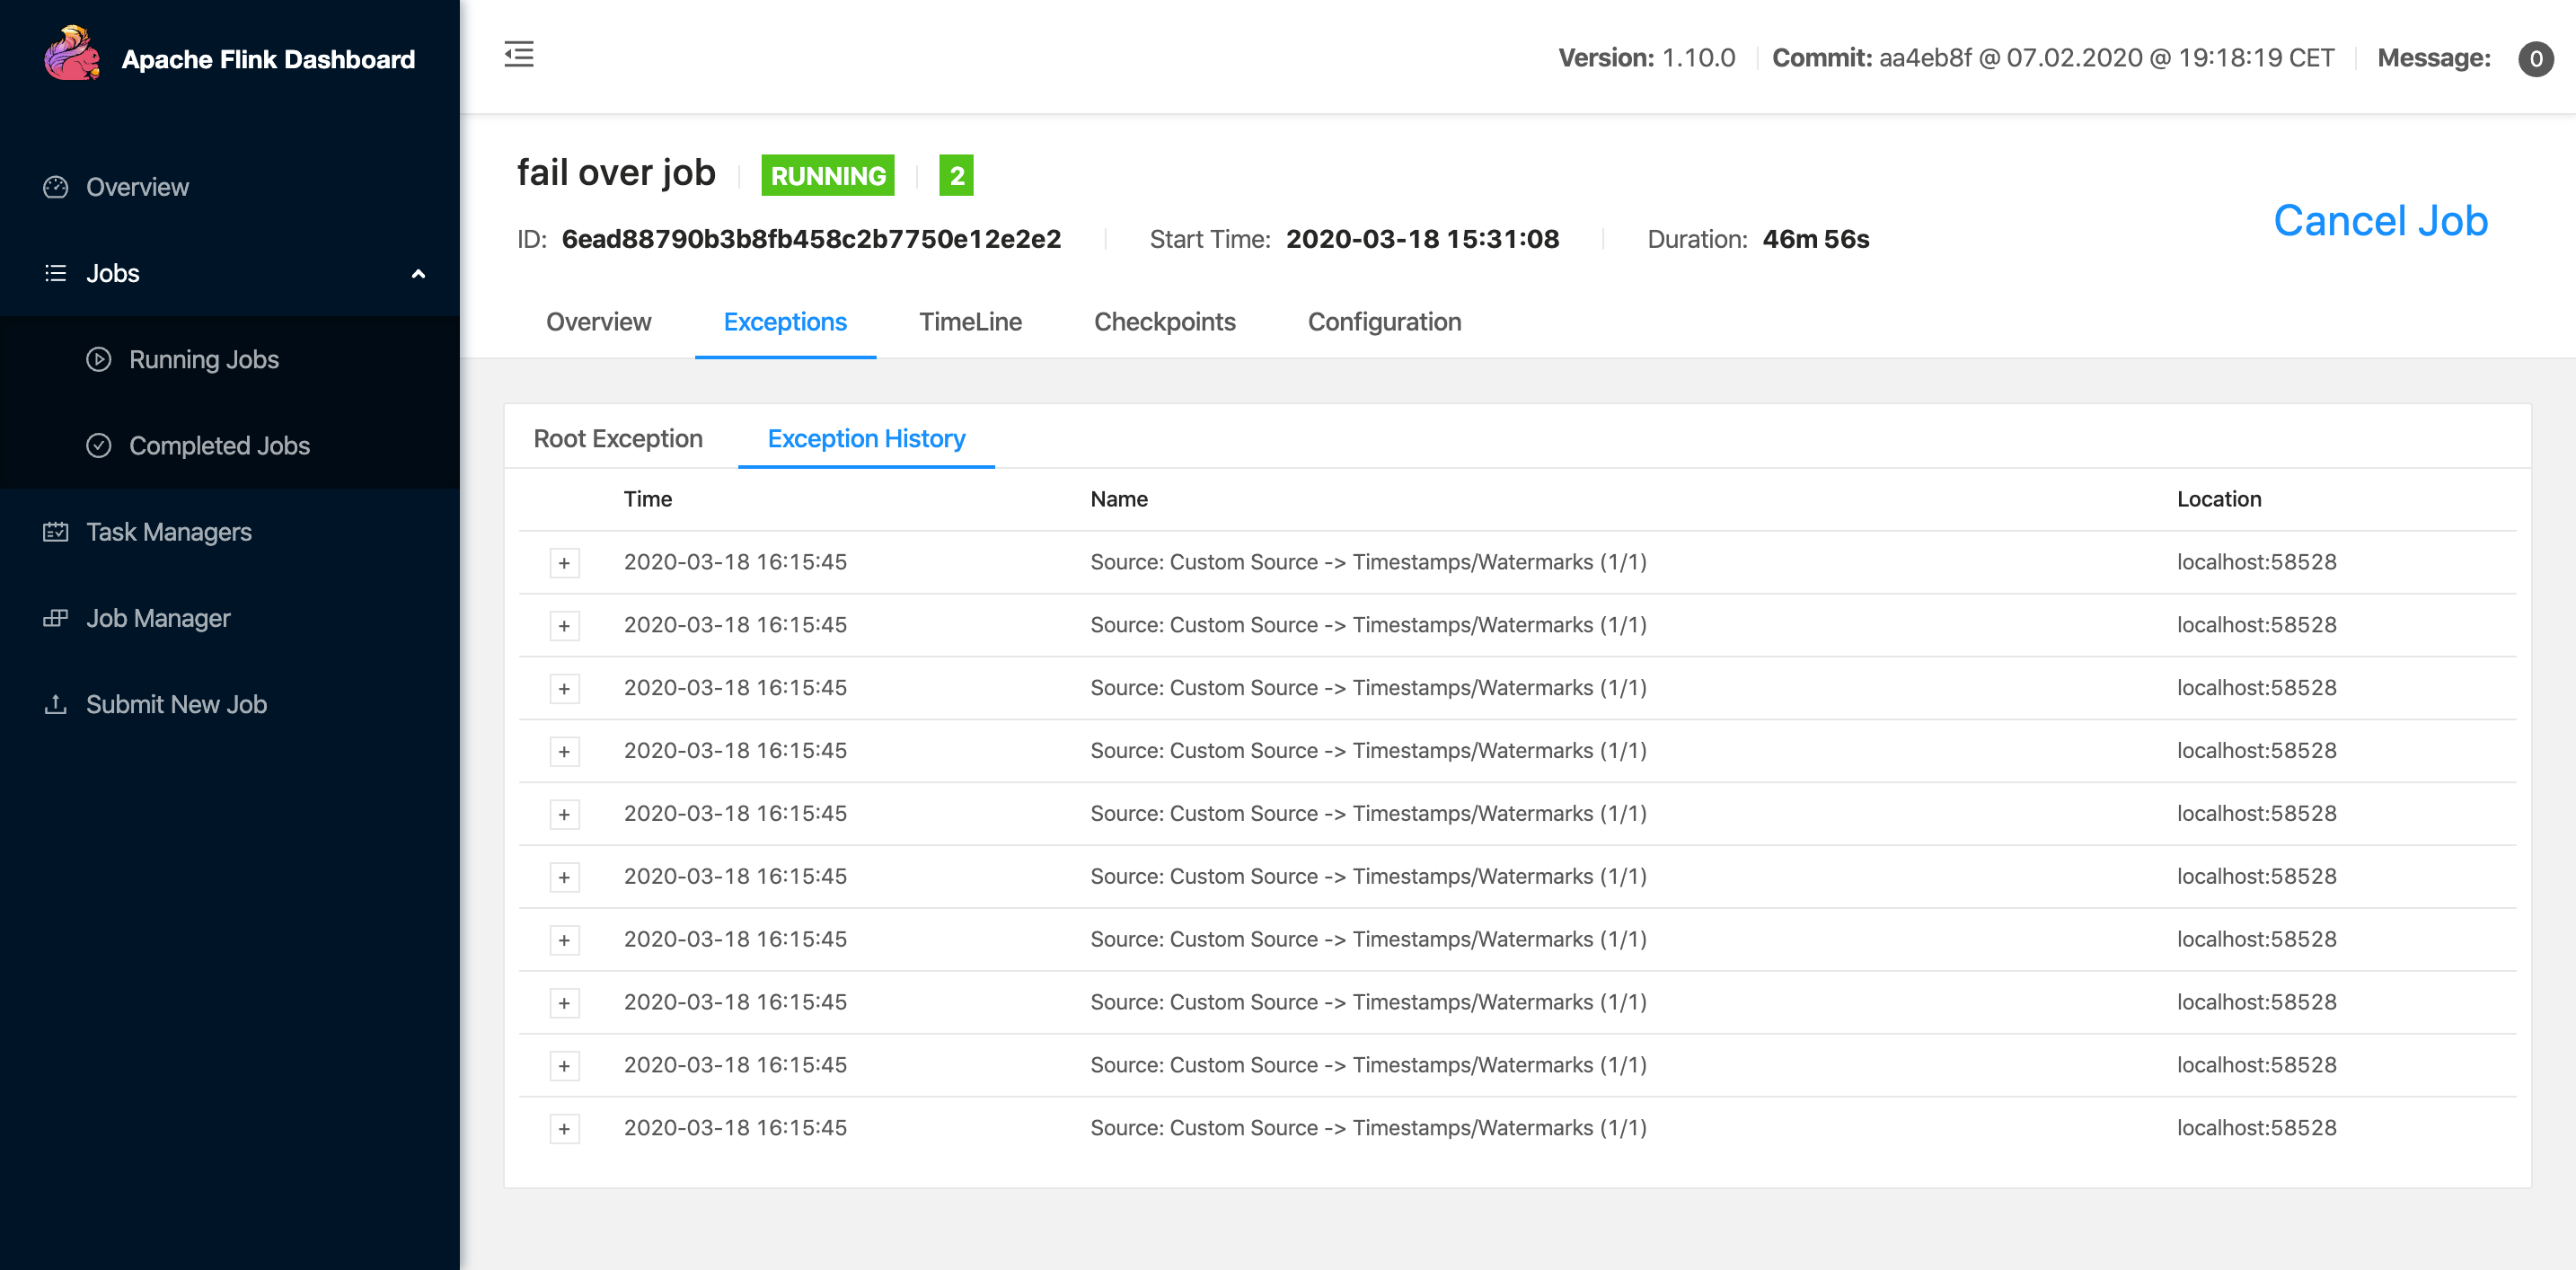Collapse sidebar with the menu fold icon
This screenshot has height=1270, width=2576.
(x=519, y=54)
